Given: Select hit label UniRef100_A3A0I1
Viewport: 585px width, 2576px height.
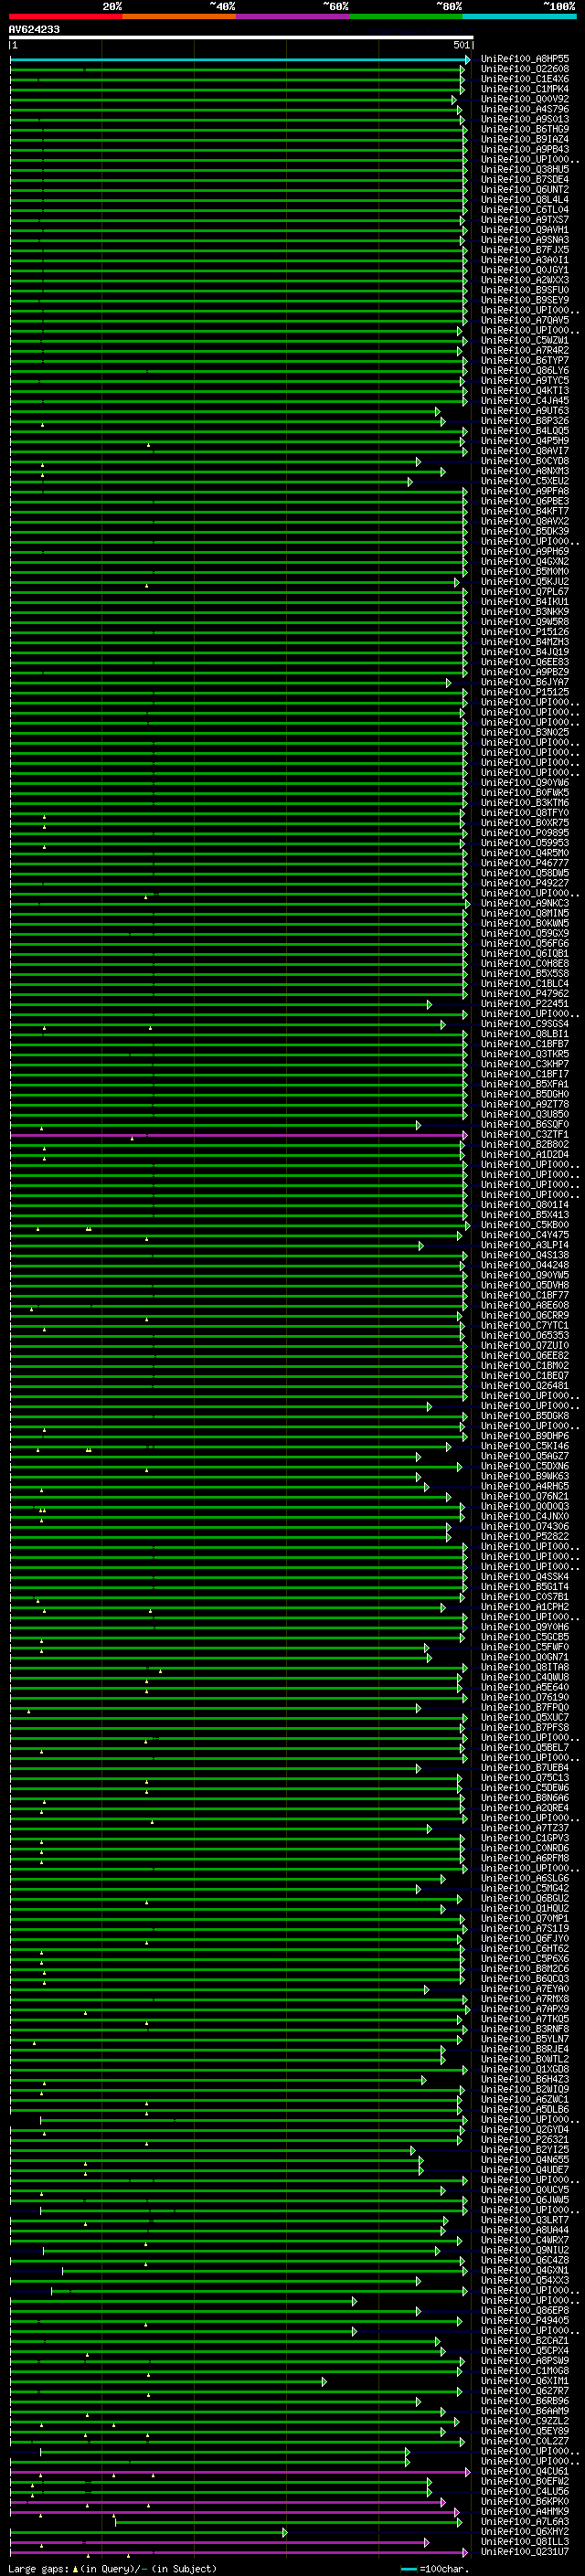Looking at the screenshot, I should click(525, 260).
